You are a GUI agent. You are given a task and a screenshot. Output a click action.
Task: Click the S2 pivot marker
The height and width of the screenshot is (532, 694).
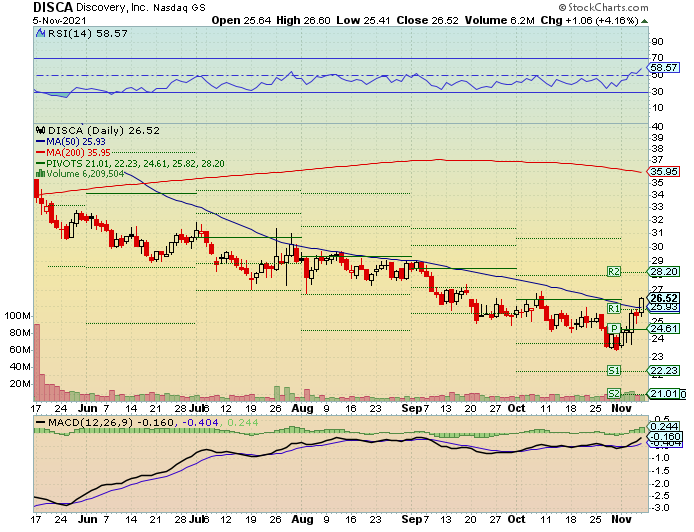613,393
